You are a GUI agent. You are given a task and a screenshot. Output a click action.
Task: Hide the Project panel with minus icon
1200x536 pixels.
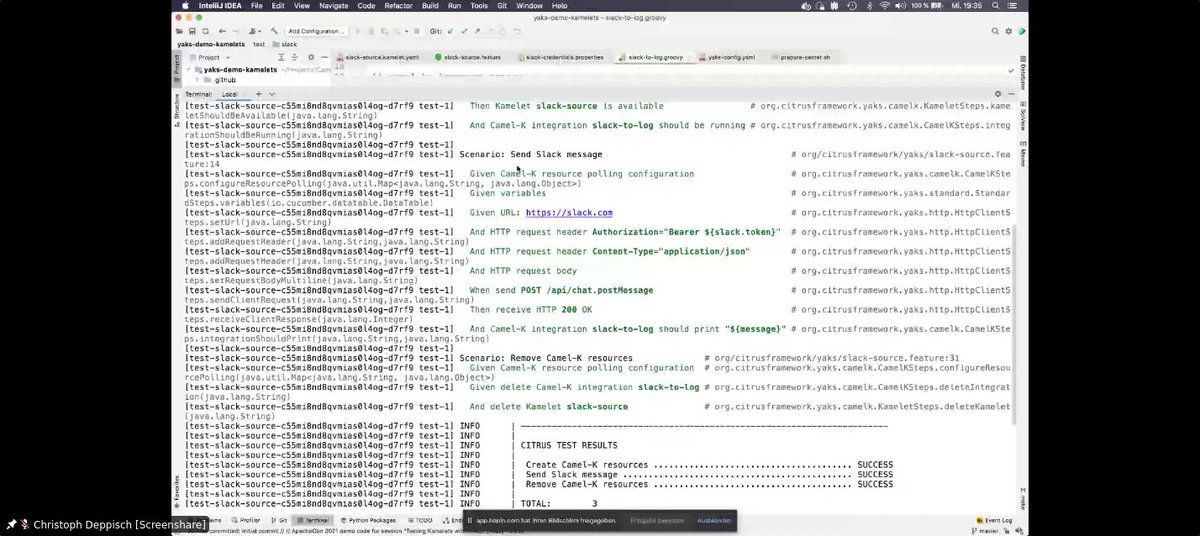[x=324, y=57]
